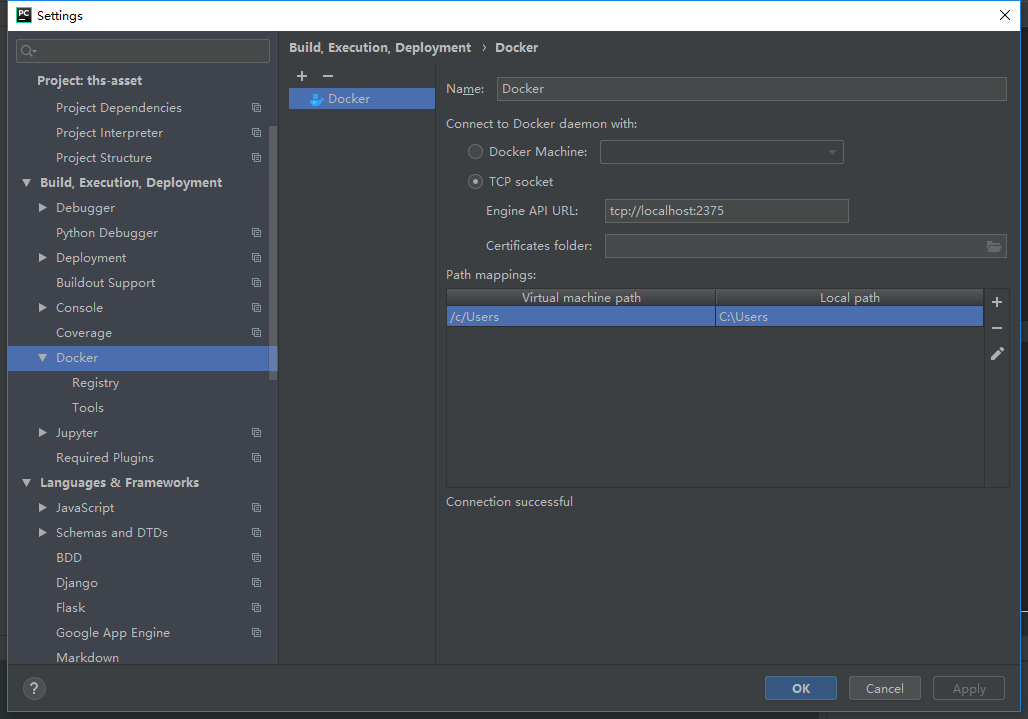This screenshot has width=1028, height=719.
Task: Open the Markdown settings page
Action: [87, 657]
